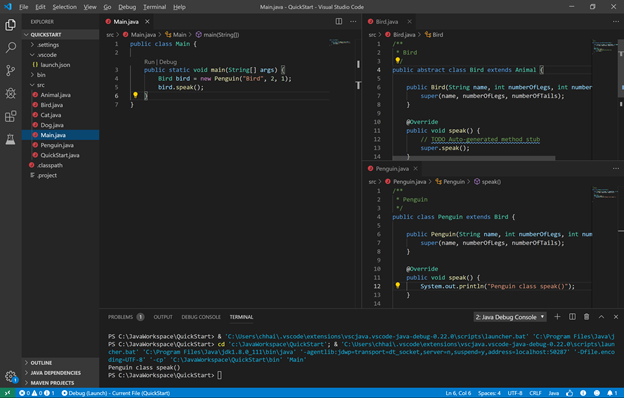624x398 pixels.
Task: Expand the MAVEN PROJECTS section
Action: [60, 383]
